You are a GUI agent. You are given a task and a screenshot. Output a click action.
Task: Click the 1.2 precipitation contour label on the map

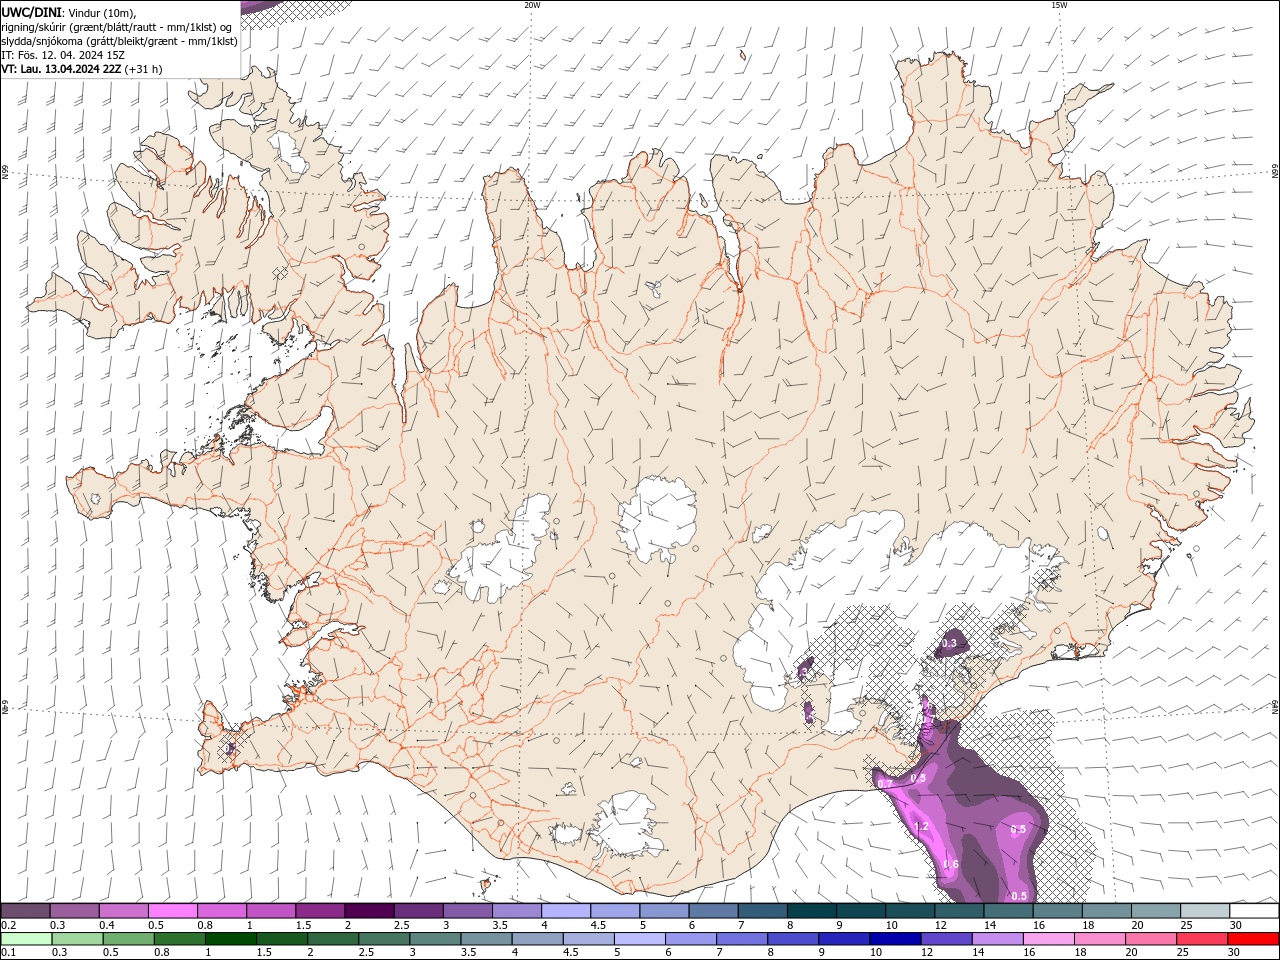(923, 826)
